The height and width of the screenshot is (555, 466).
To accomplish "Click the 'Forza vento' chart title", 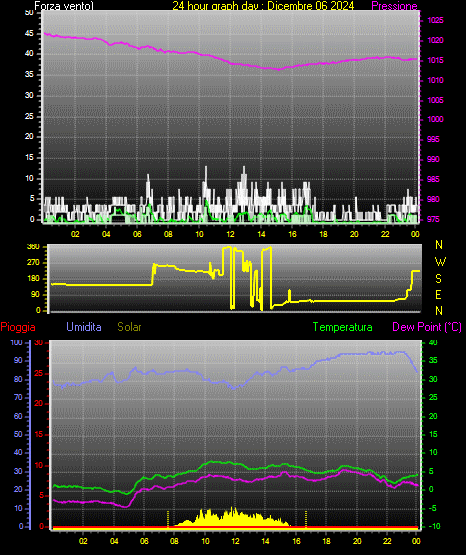I will pyautogui.click(x=64, y=6).
